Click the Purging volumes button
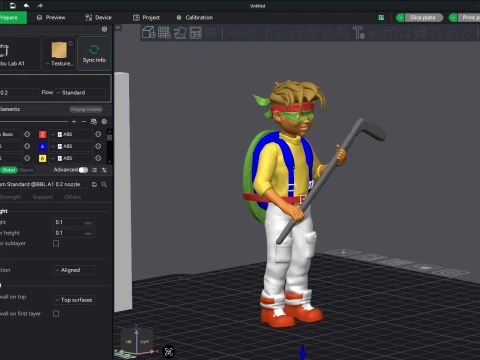The width and height of the screenshot is (480, 360). click(x=86, y=109)
